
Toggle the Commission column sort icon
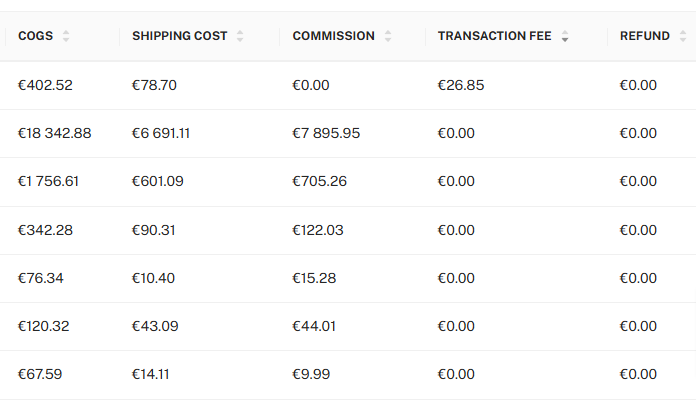tap(388, 36)
